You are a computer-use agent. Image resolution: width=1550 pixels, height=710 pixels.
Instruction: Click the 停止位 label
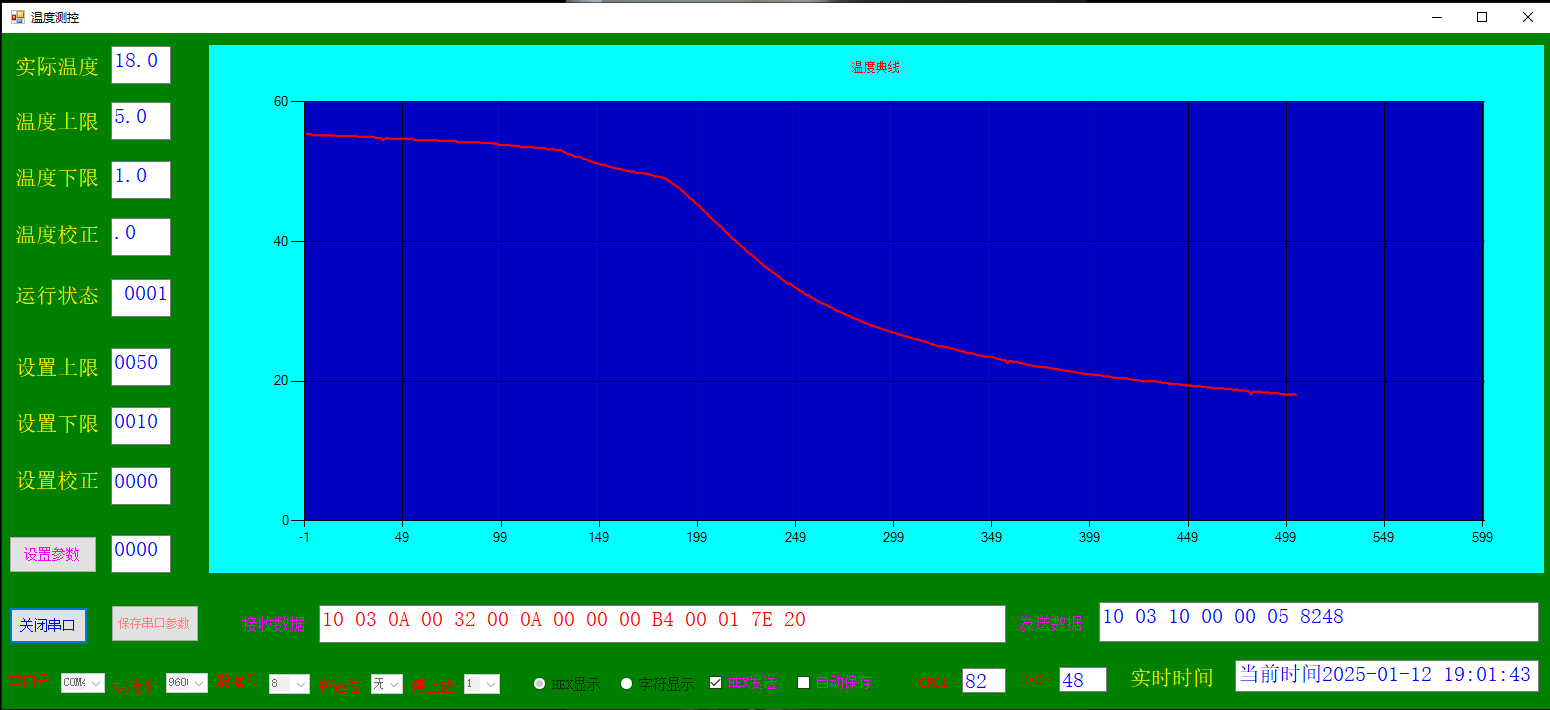pyautogui.click(x=434, y=686)
